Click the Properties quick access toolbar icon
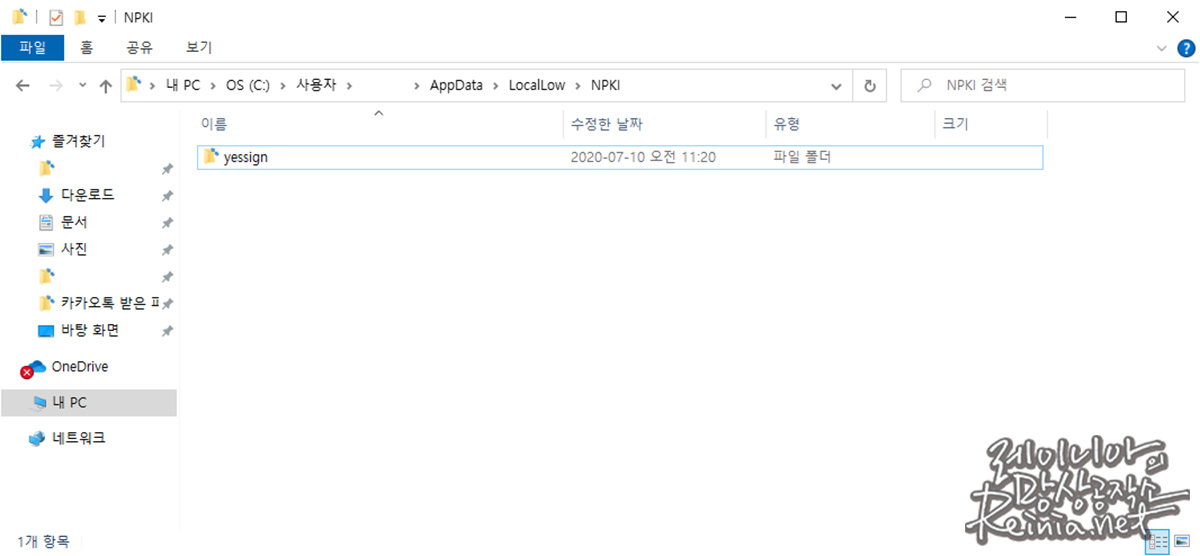This screenshot has height=556, width=1200. pos(56,17)
